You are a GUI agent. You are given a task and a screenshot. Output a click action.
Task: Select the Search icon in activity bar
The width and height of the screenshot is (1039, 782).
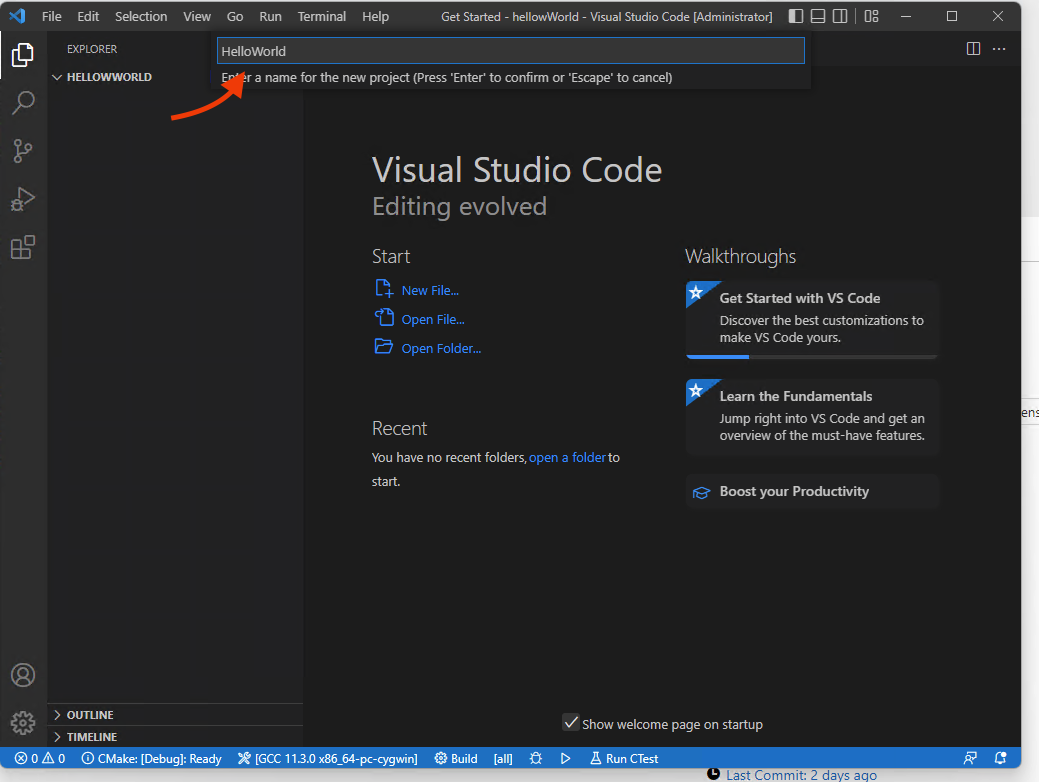click(22, 103)
